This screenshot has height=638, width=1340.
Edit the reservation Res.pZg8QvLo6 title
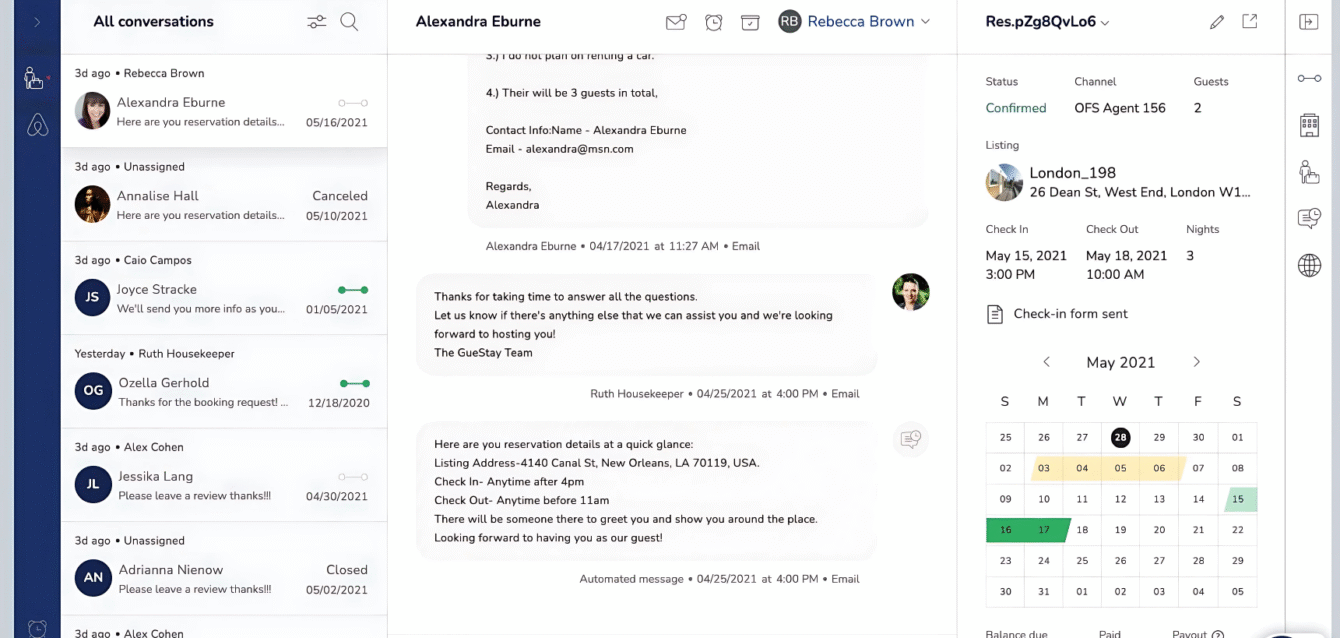[1217, 20]
